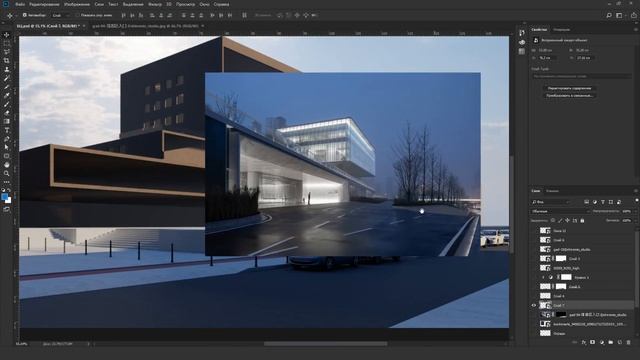The height and width of the screenshot is (360, 640).
Task: Select the Eraser tool
Action: coord(7,113)
